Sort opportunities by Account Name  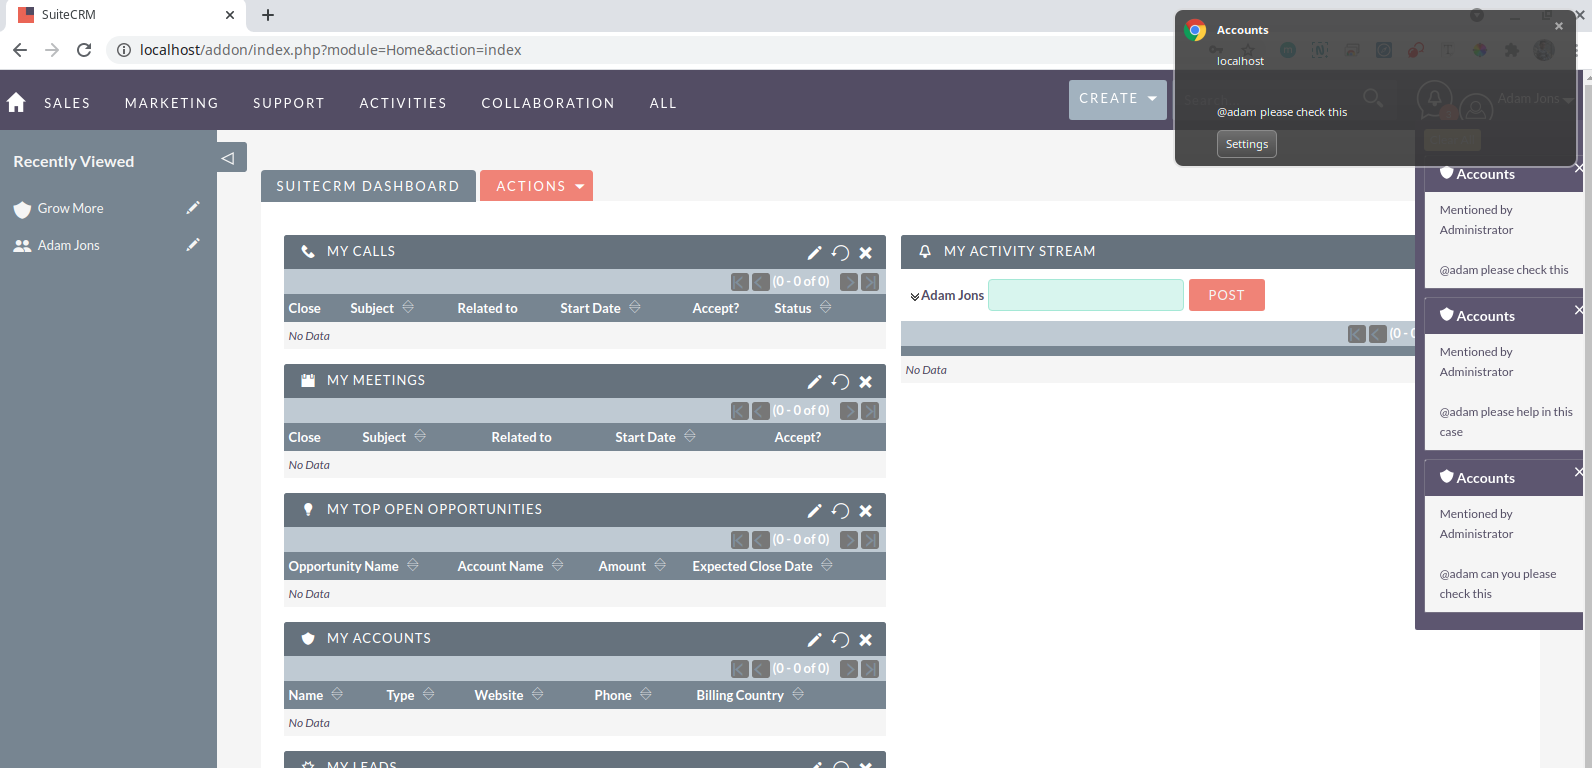(558, 565)
